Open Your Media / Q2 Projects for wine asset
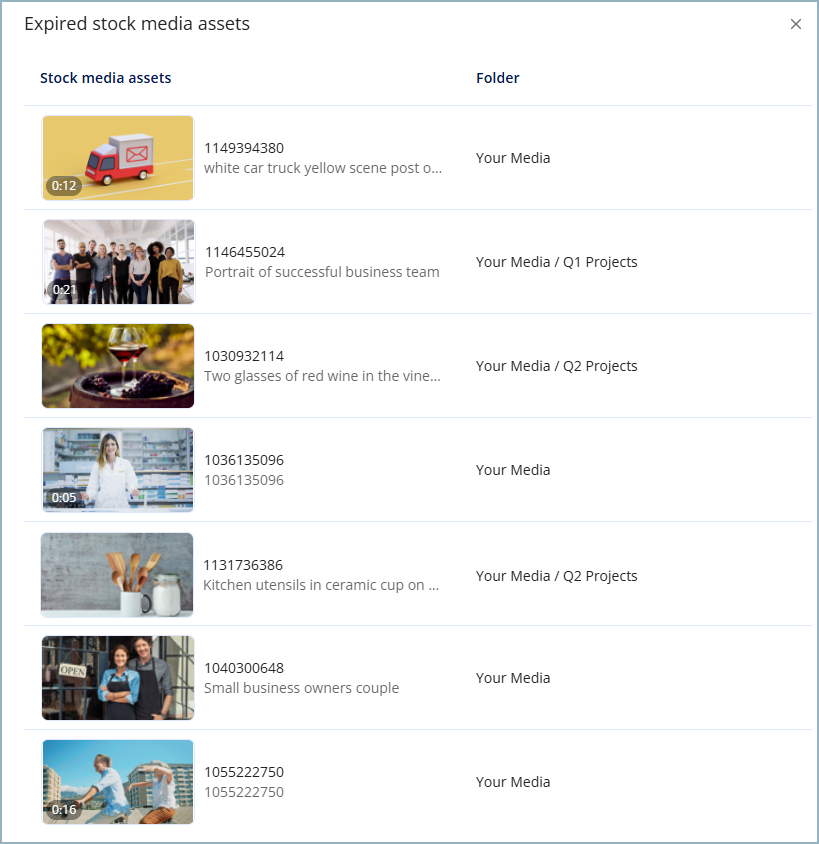This screenshot has width=819, height=844. pos(556,365)
